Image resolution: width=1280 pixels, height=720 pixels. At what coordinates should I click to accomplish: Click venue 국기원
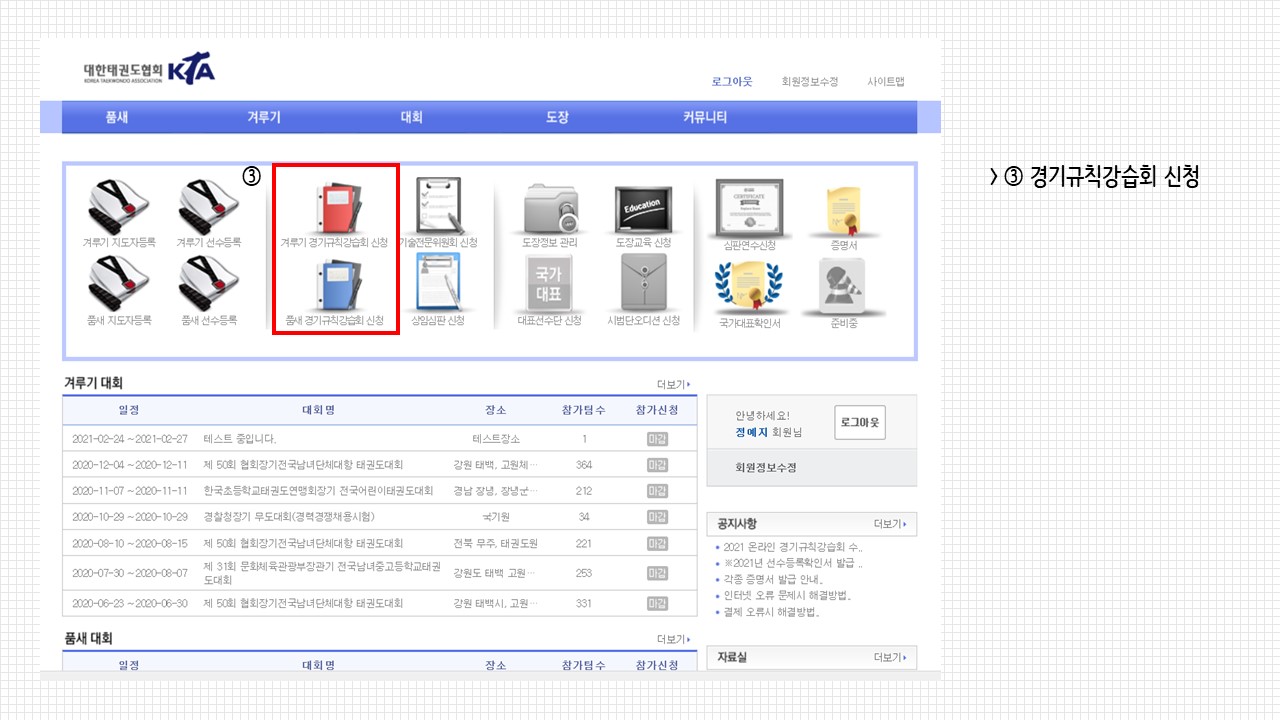496,517
